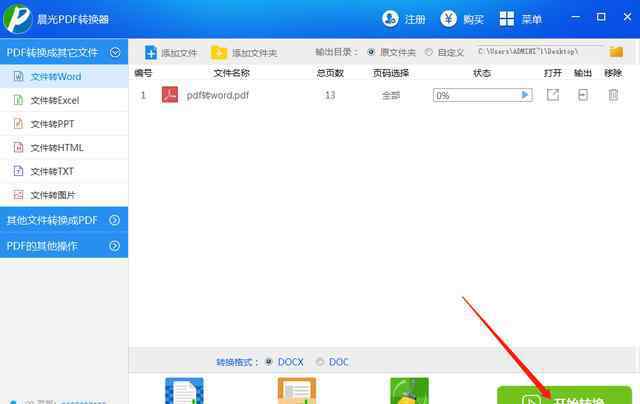This screenshot has height=404, width=640.
Task: Click the 文件转图片 sidebar icon
Action: (18, 195)
